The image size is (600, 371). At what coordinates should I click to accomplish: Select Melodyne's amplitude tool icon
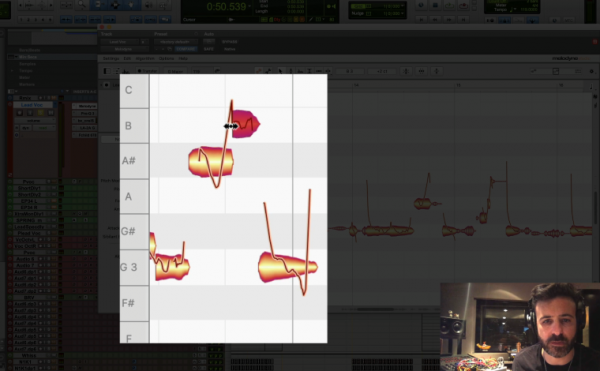(309, 71)
